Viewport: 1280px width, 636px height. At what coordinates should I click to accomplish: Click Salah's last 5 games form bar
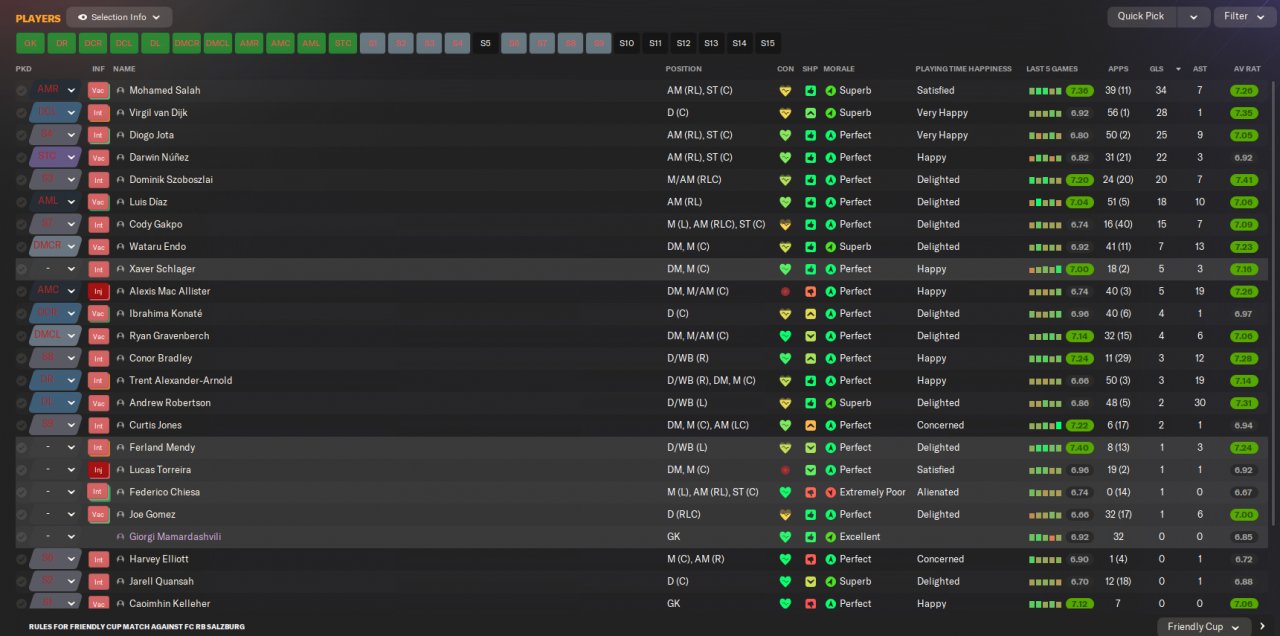click(1045, 90)
